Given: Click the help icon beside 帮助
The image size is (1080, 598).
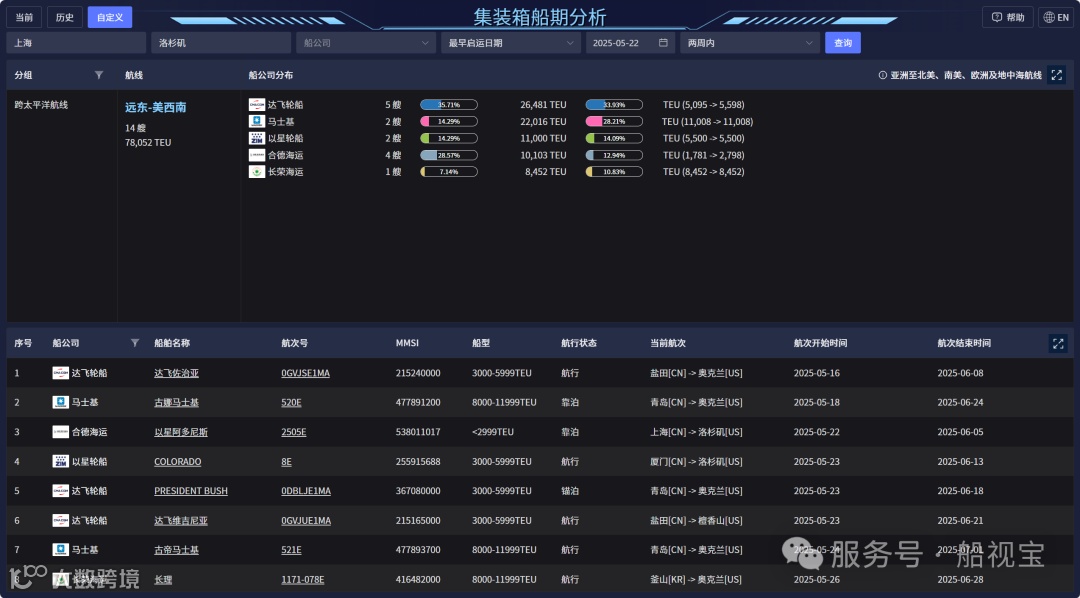Looking at the screenshot, I should (x=997, y=17).
